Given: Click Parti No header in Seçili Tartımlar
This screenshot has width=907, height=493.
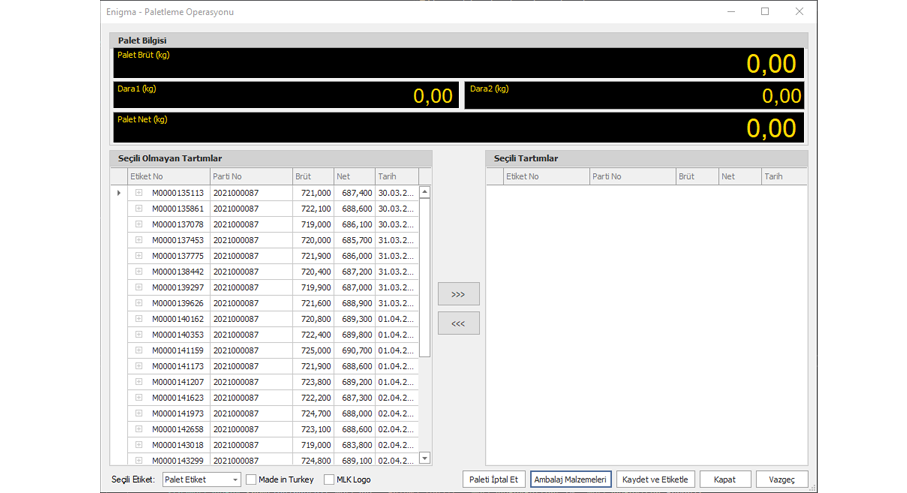Looking at the screenshot, I should (x=631, y=176).
